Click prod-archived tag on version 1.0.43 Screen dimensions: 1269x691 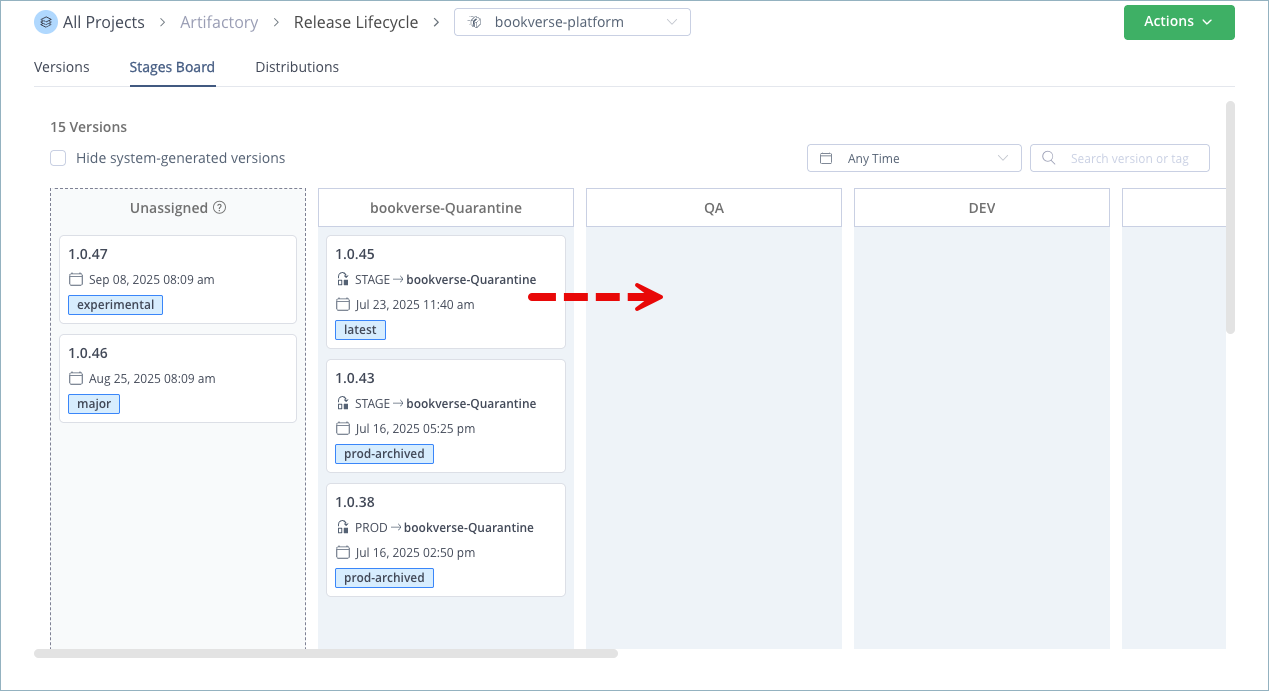tap(384, 454)
